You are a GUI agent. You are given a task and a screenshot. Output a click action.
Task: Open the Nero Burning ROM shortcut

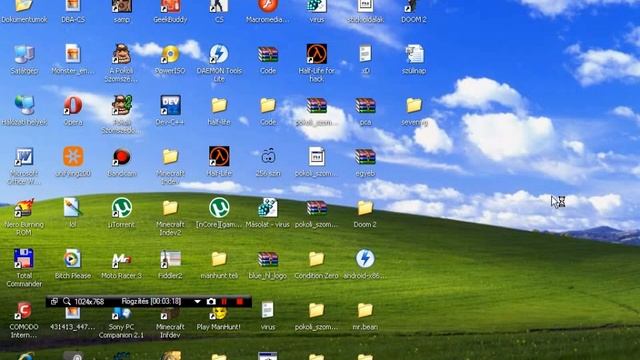24,208
